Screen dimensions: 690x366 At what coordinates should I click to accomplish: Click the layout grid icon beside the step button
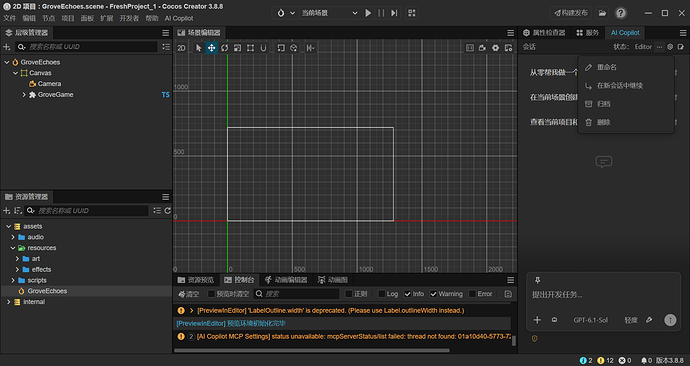[412, 13]
